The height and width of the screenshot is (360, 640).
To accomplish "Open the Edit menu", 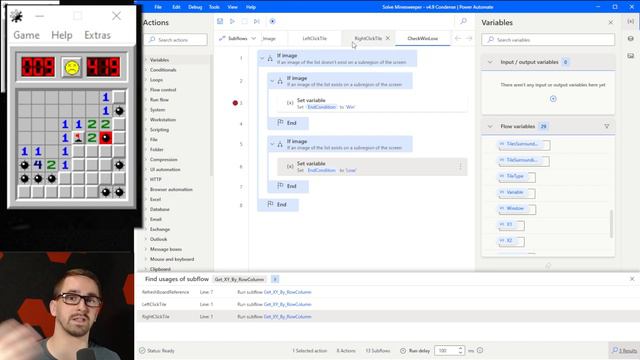I will coord(176,7).
